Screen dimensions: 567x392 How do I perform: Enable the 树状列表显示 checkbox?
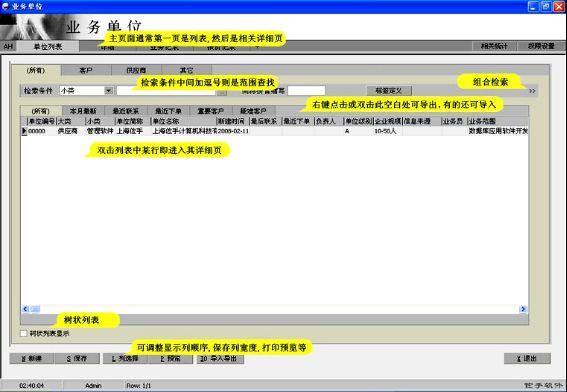tap(24, 333)
